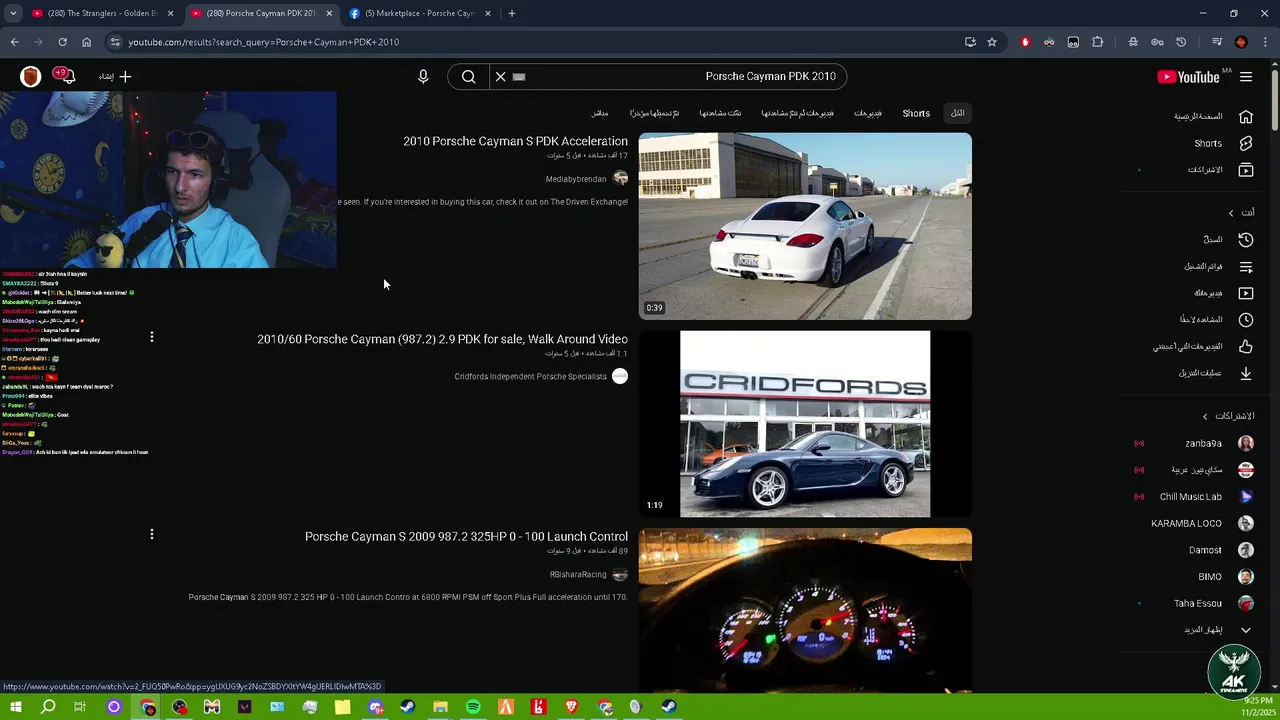The width and height of the screenshot is (1280, 720).
Task: Select the Recently uploaded filter chip
Action: coord(654,113)
